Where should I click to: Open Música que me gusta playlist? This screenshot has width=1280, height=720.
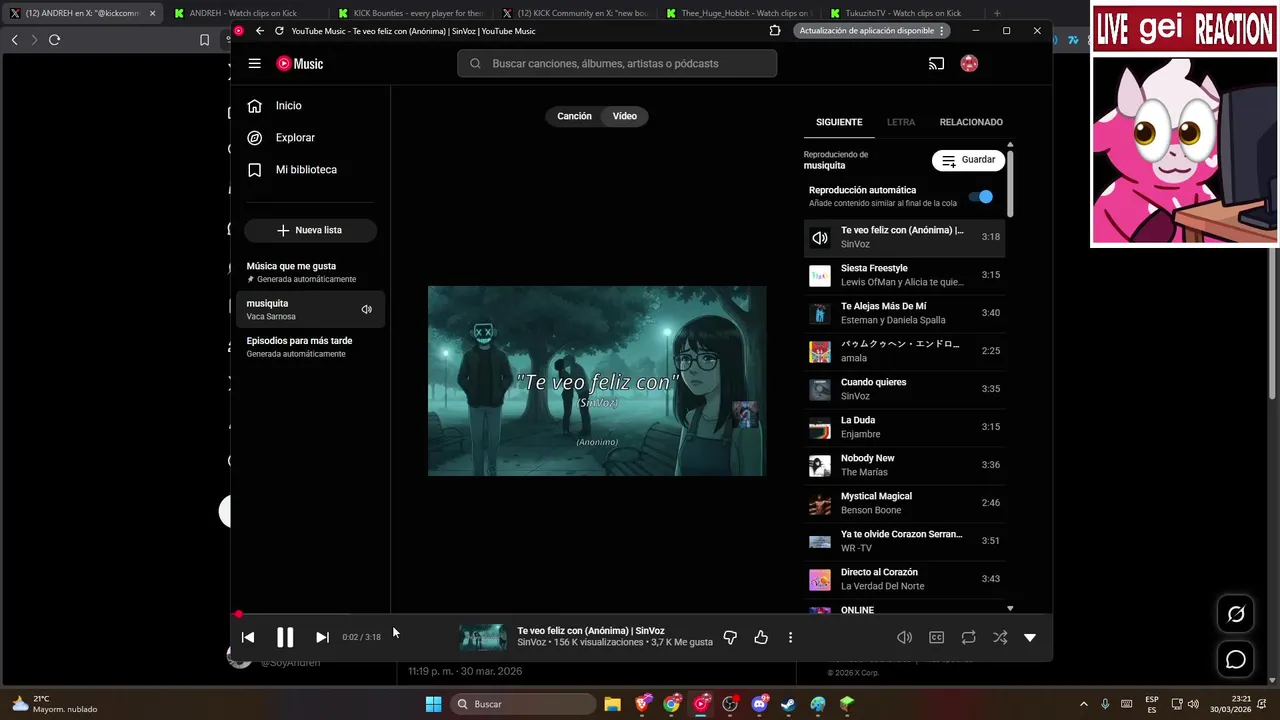(310, 272)
